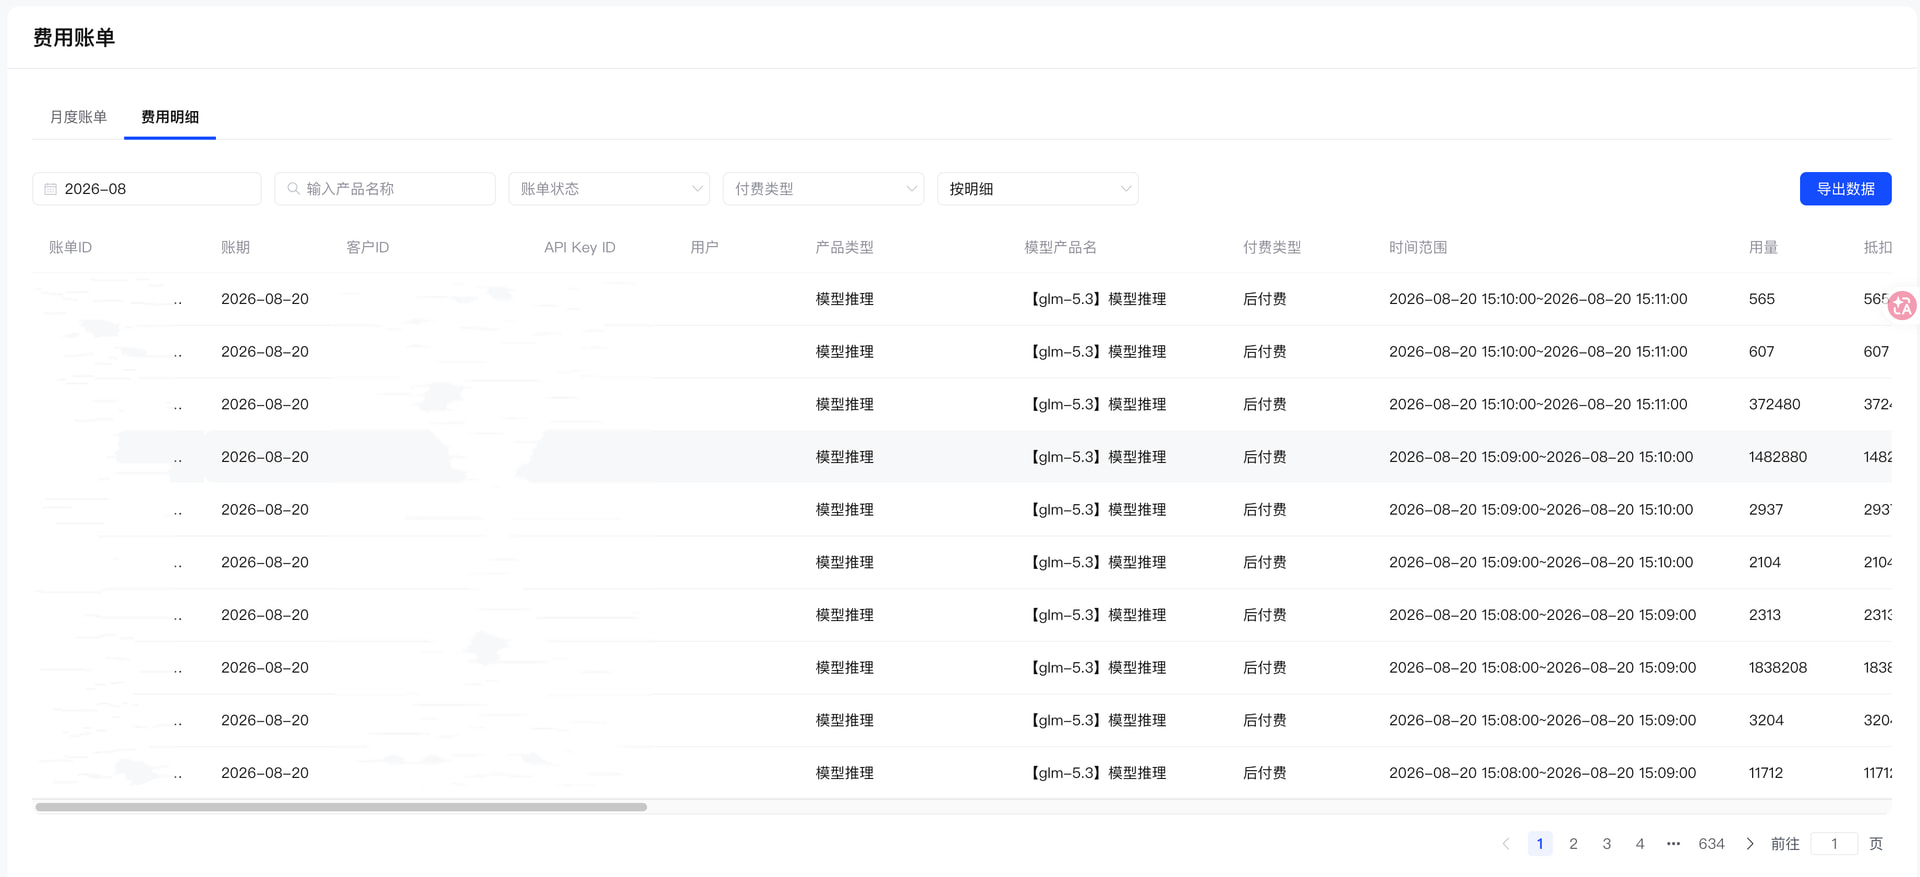Click the usage value 607
Image resolution: width=1920 pixels, height=877 pixels.
[x=1761, y=352]
